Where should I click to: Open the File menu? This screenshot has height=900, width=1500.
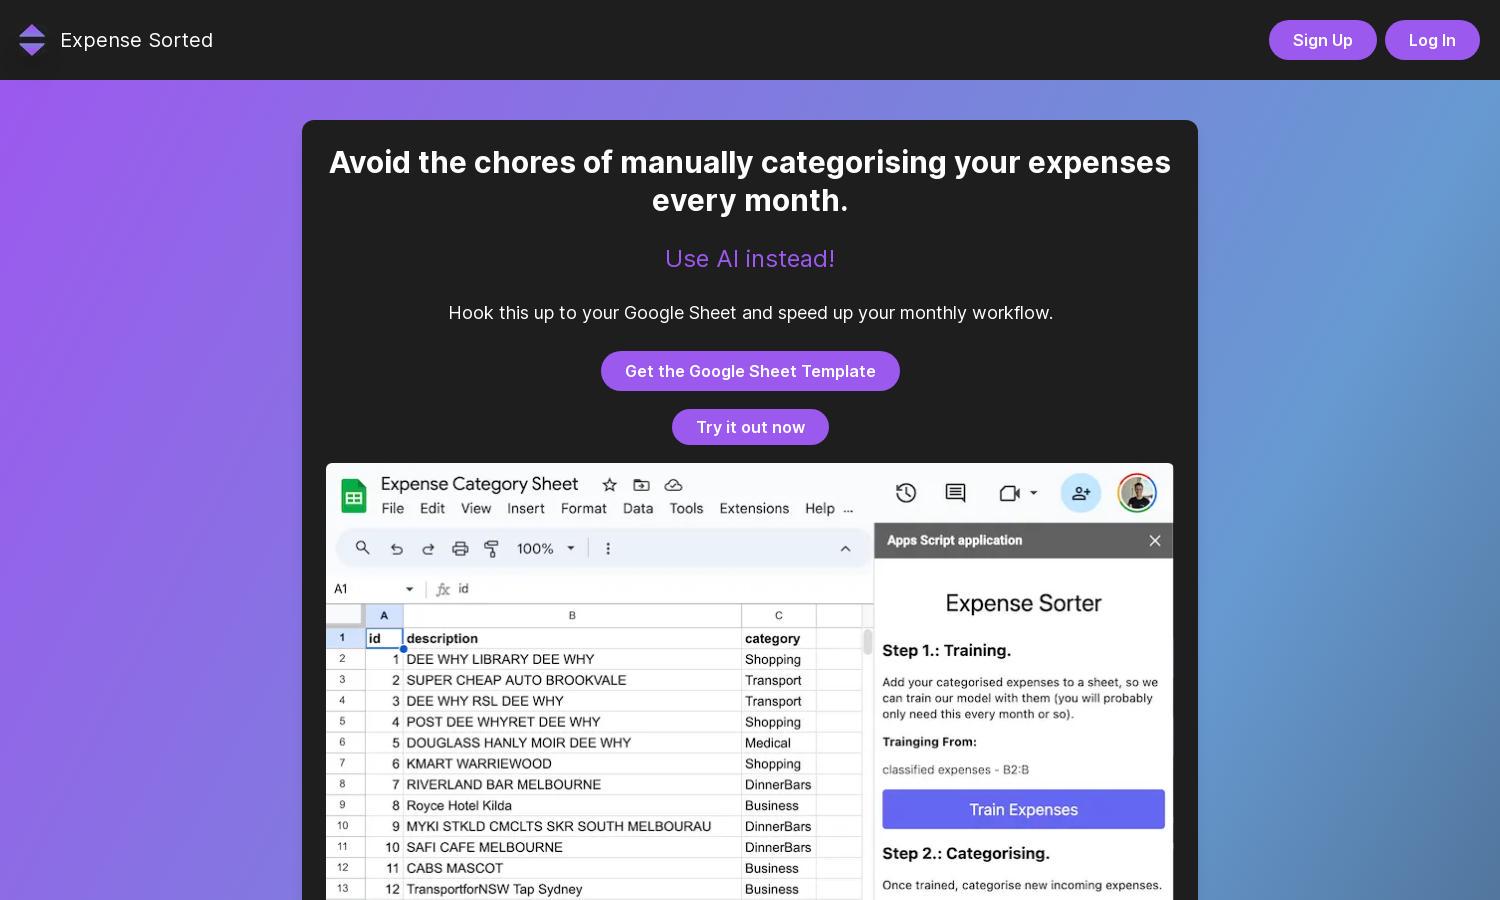coord(393,508)
